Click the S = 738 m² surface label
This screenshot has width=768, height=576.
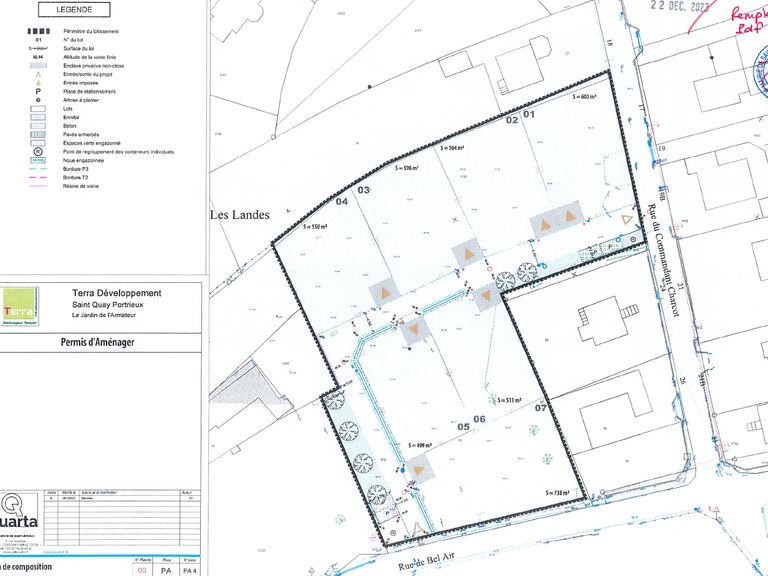pyautogui.click(x=562, y=492)
